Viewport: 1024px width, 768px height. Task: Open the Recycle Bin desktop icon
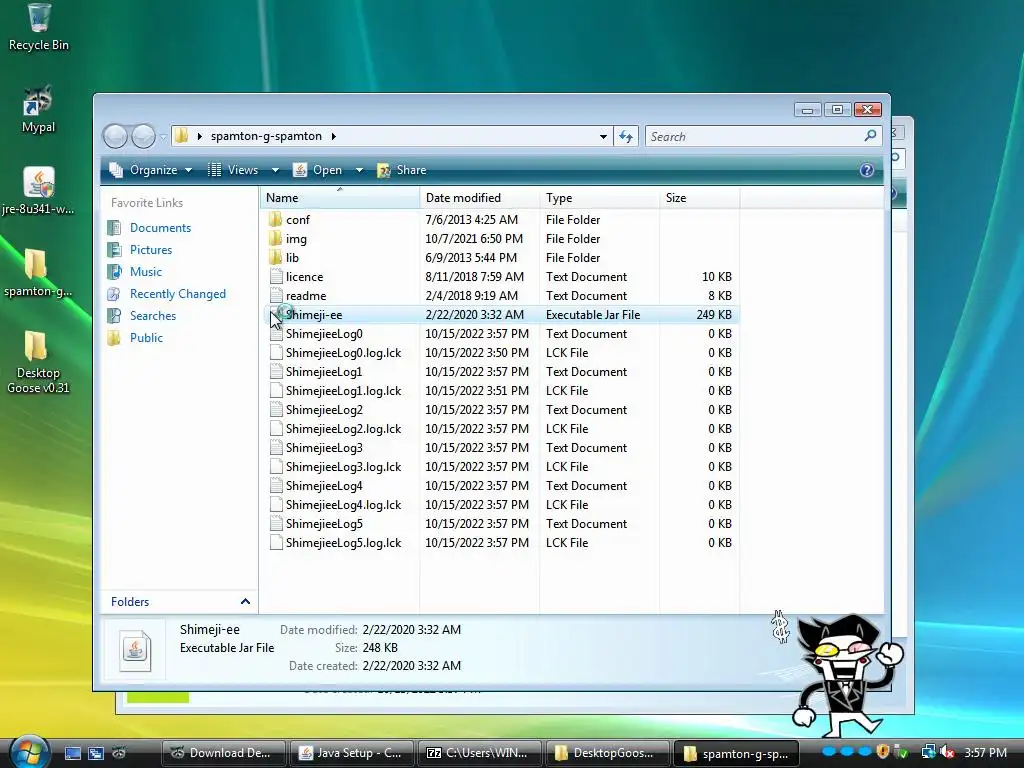pyautogui.click(x=39, y=27)
